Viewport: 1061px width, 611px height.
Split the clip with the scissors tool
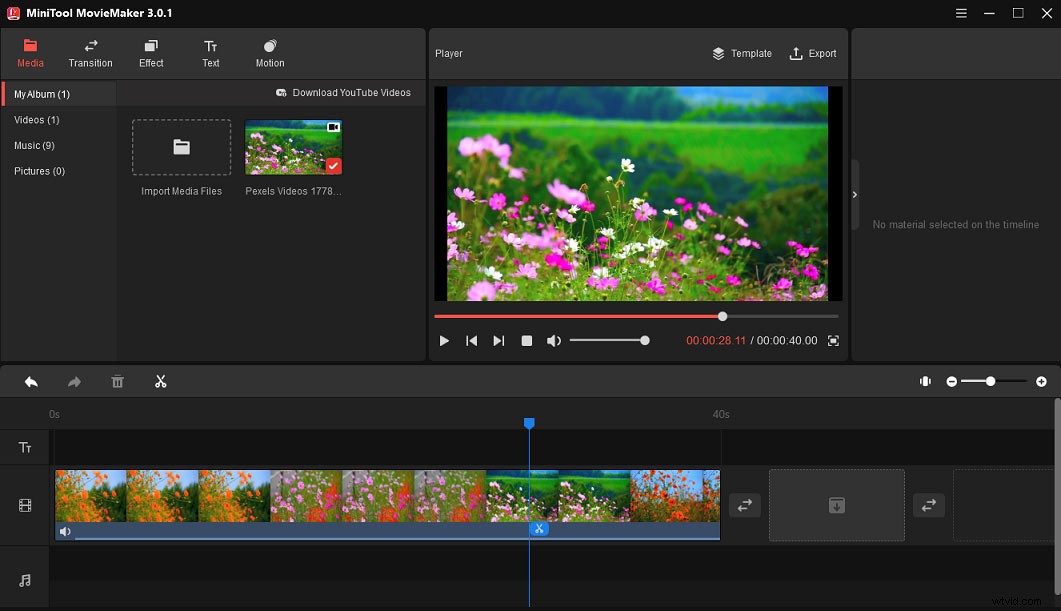click(x=161, y=381)
